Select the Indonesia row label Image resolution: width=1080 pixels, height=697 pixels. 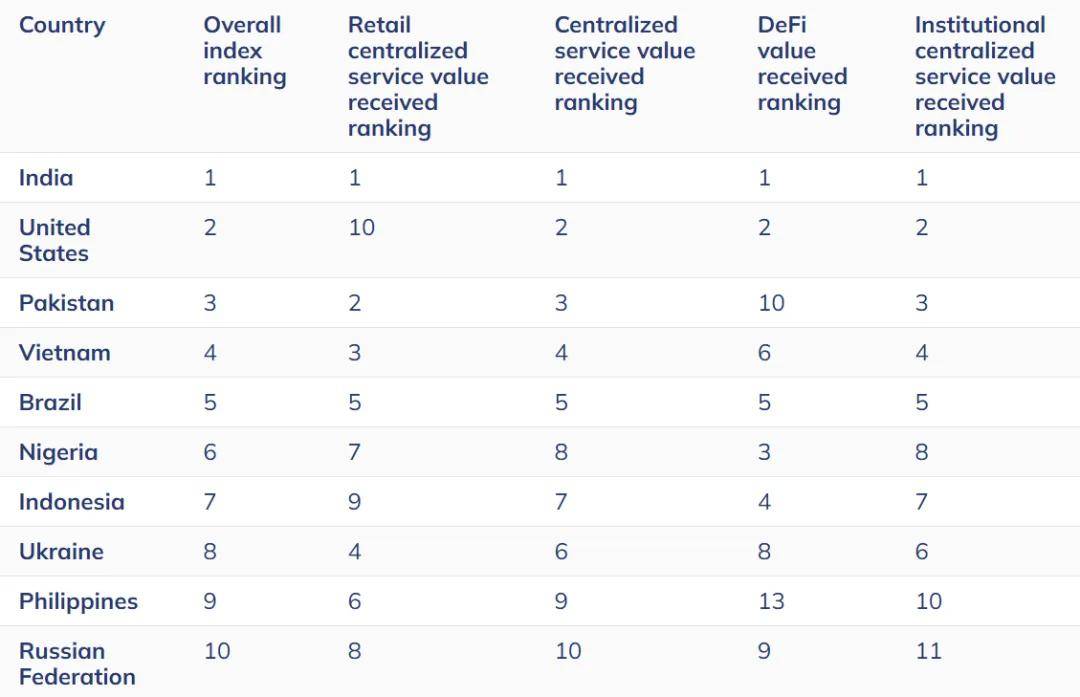71,502
